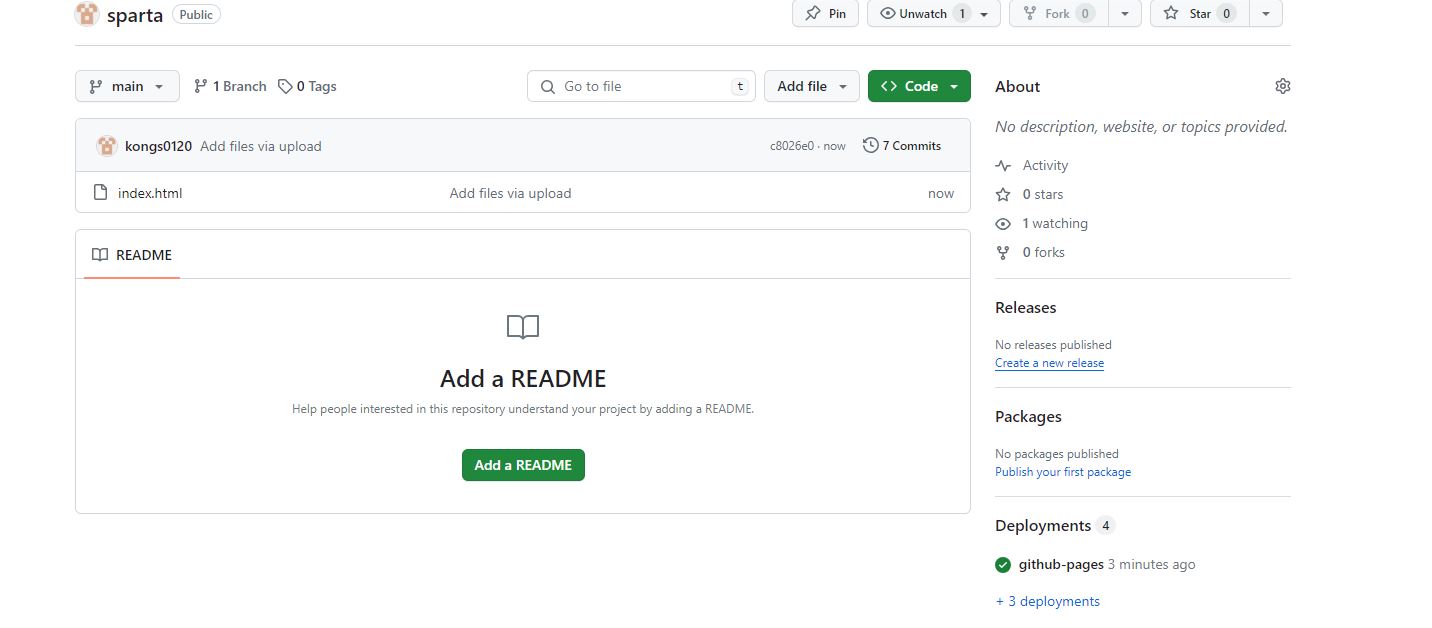This screenshot has width=1432, height=628.
Task: Open the index.html file
Action: pos(150,193)
